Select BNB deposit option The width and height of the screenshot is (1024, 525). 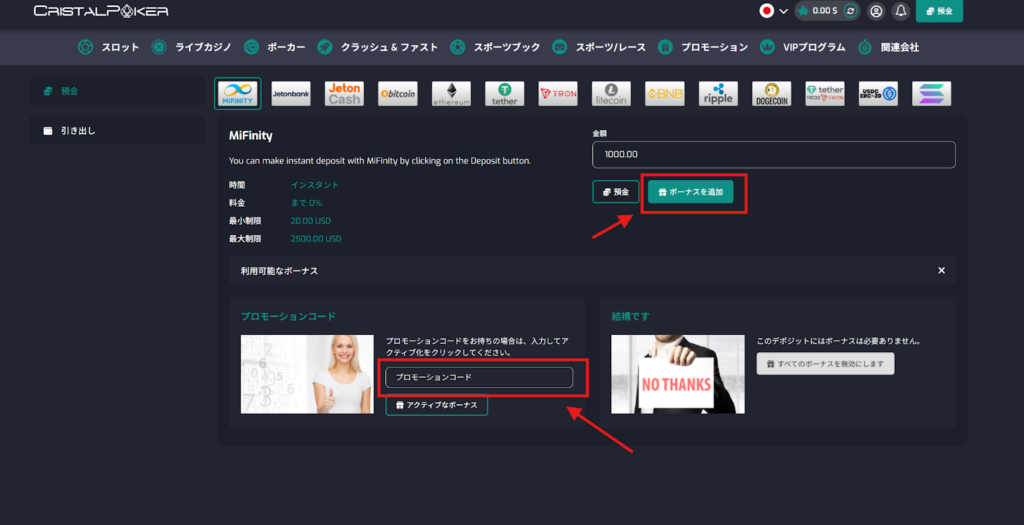pyautogui.click(x=665, y=93)
